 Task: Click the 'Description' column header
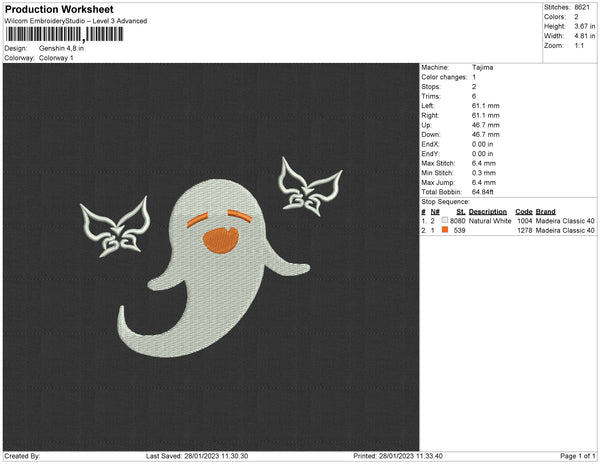coord(488,212)
